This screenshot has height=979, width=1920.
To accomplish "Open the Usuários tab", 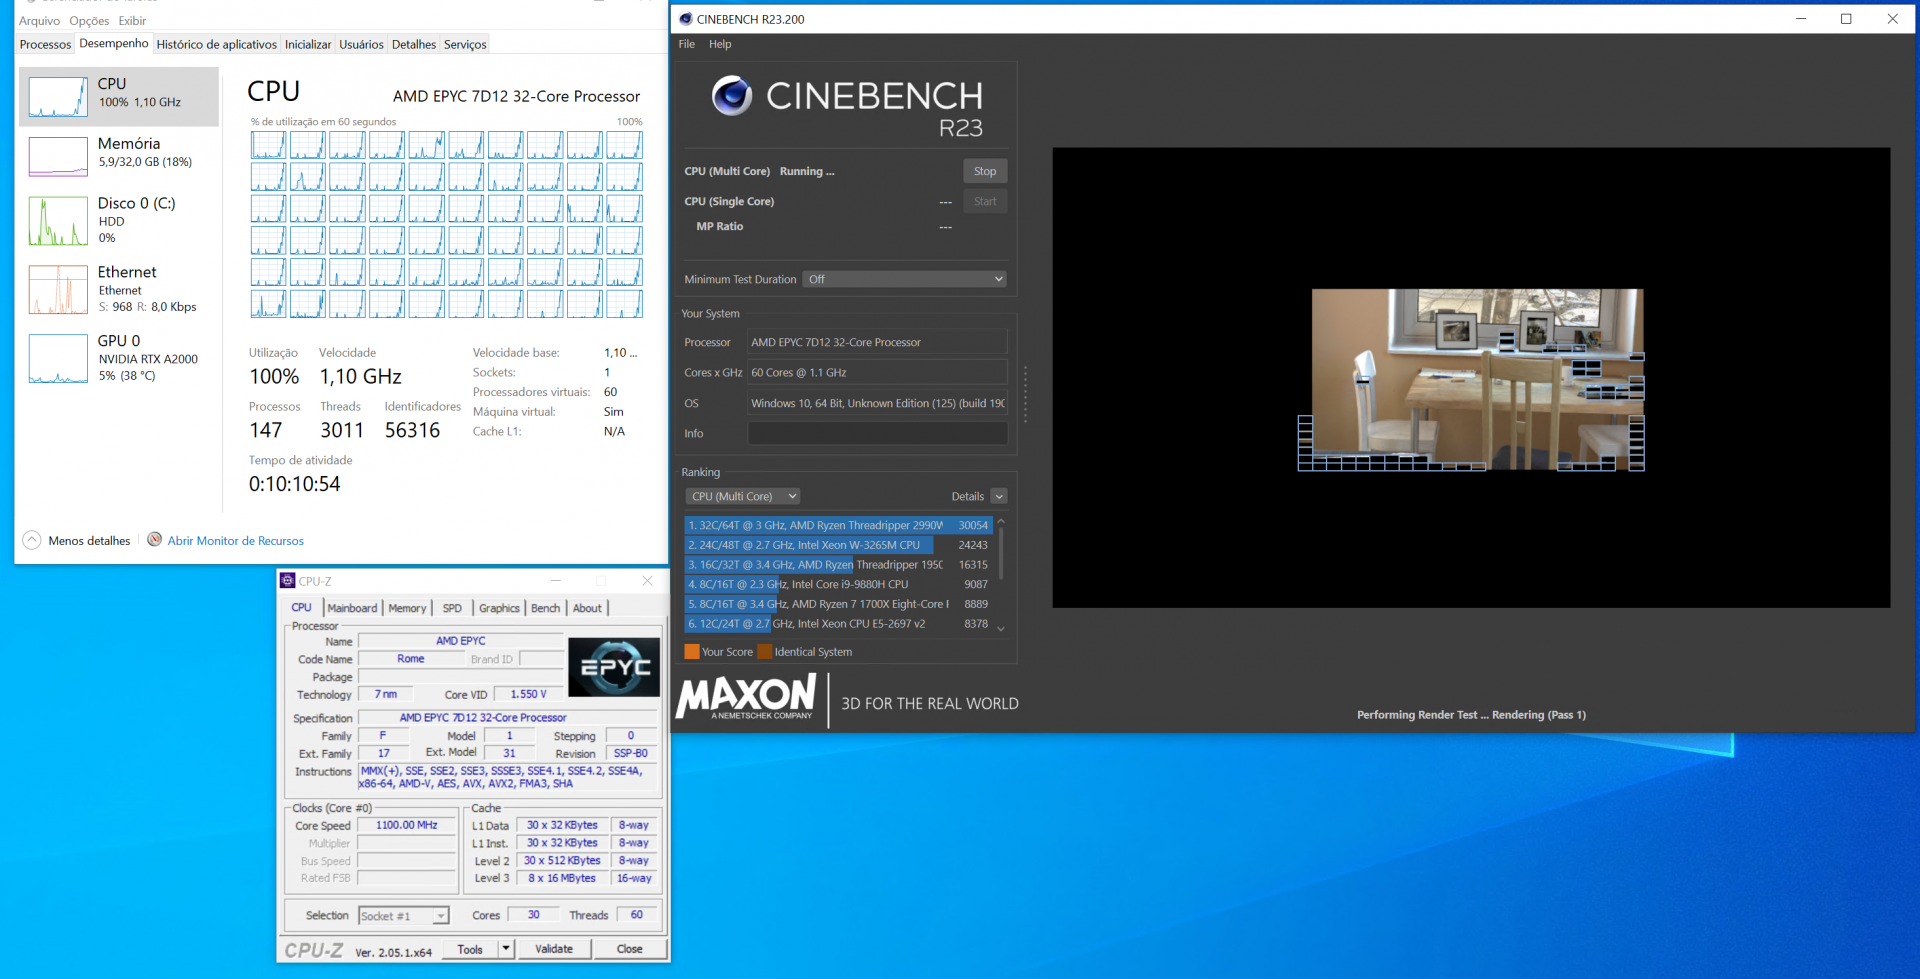I will pos(361,44).
